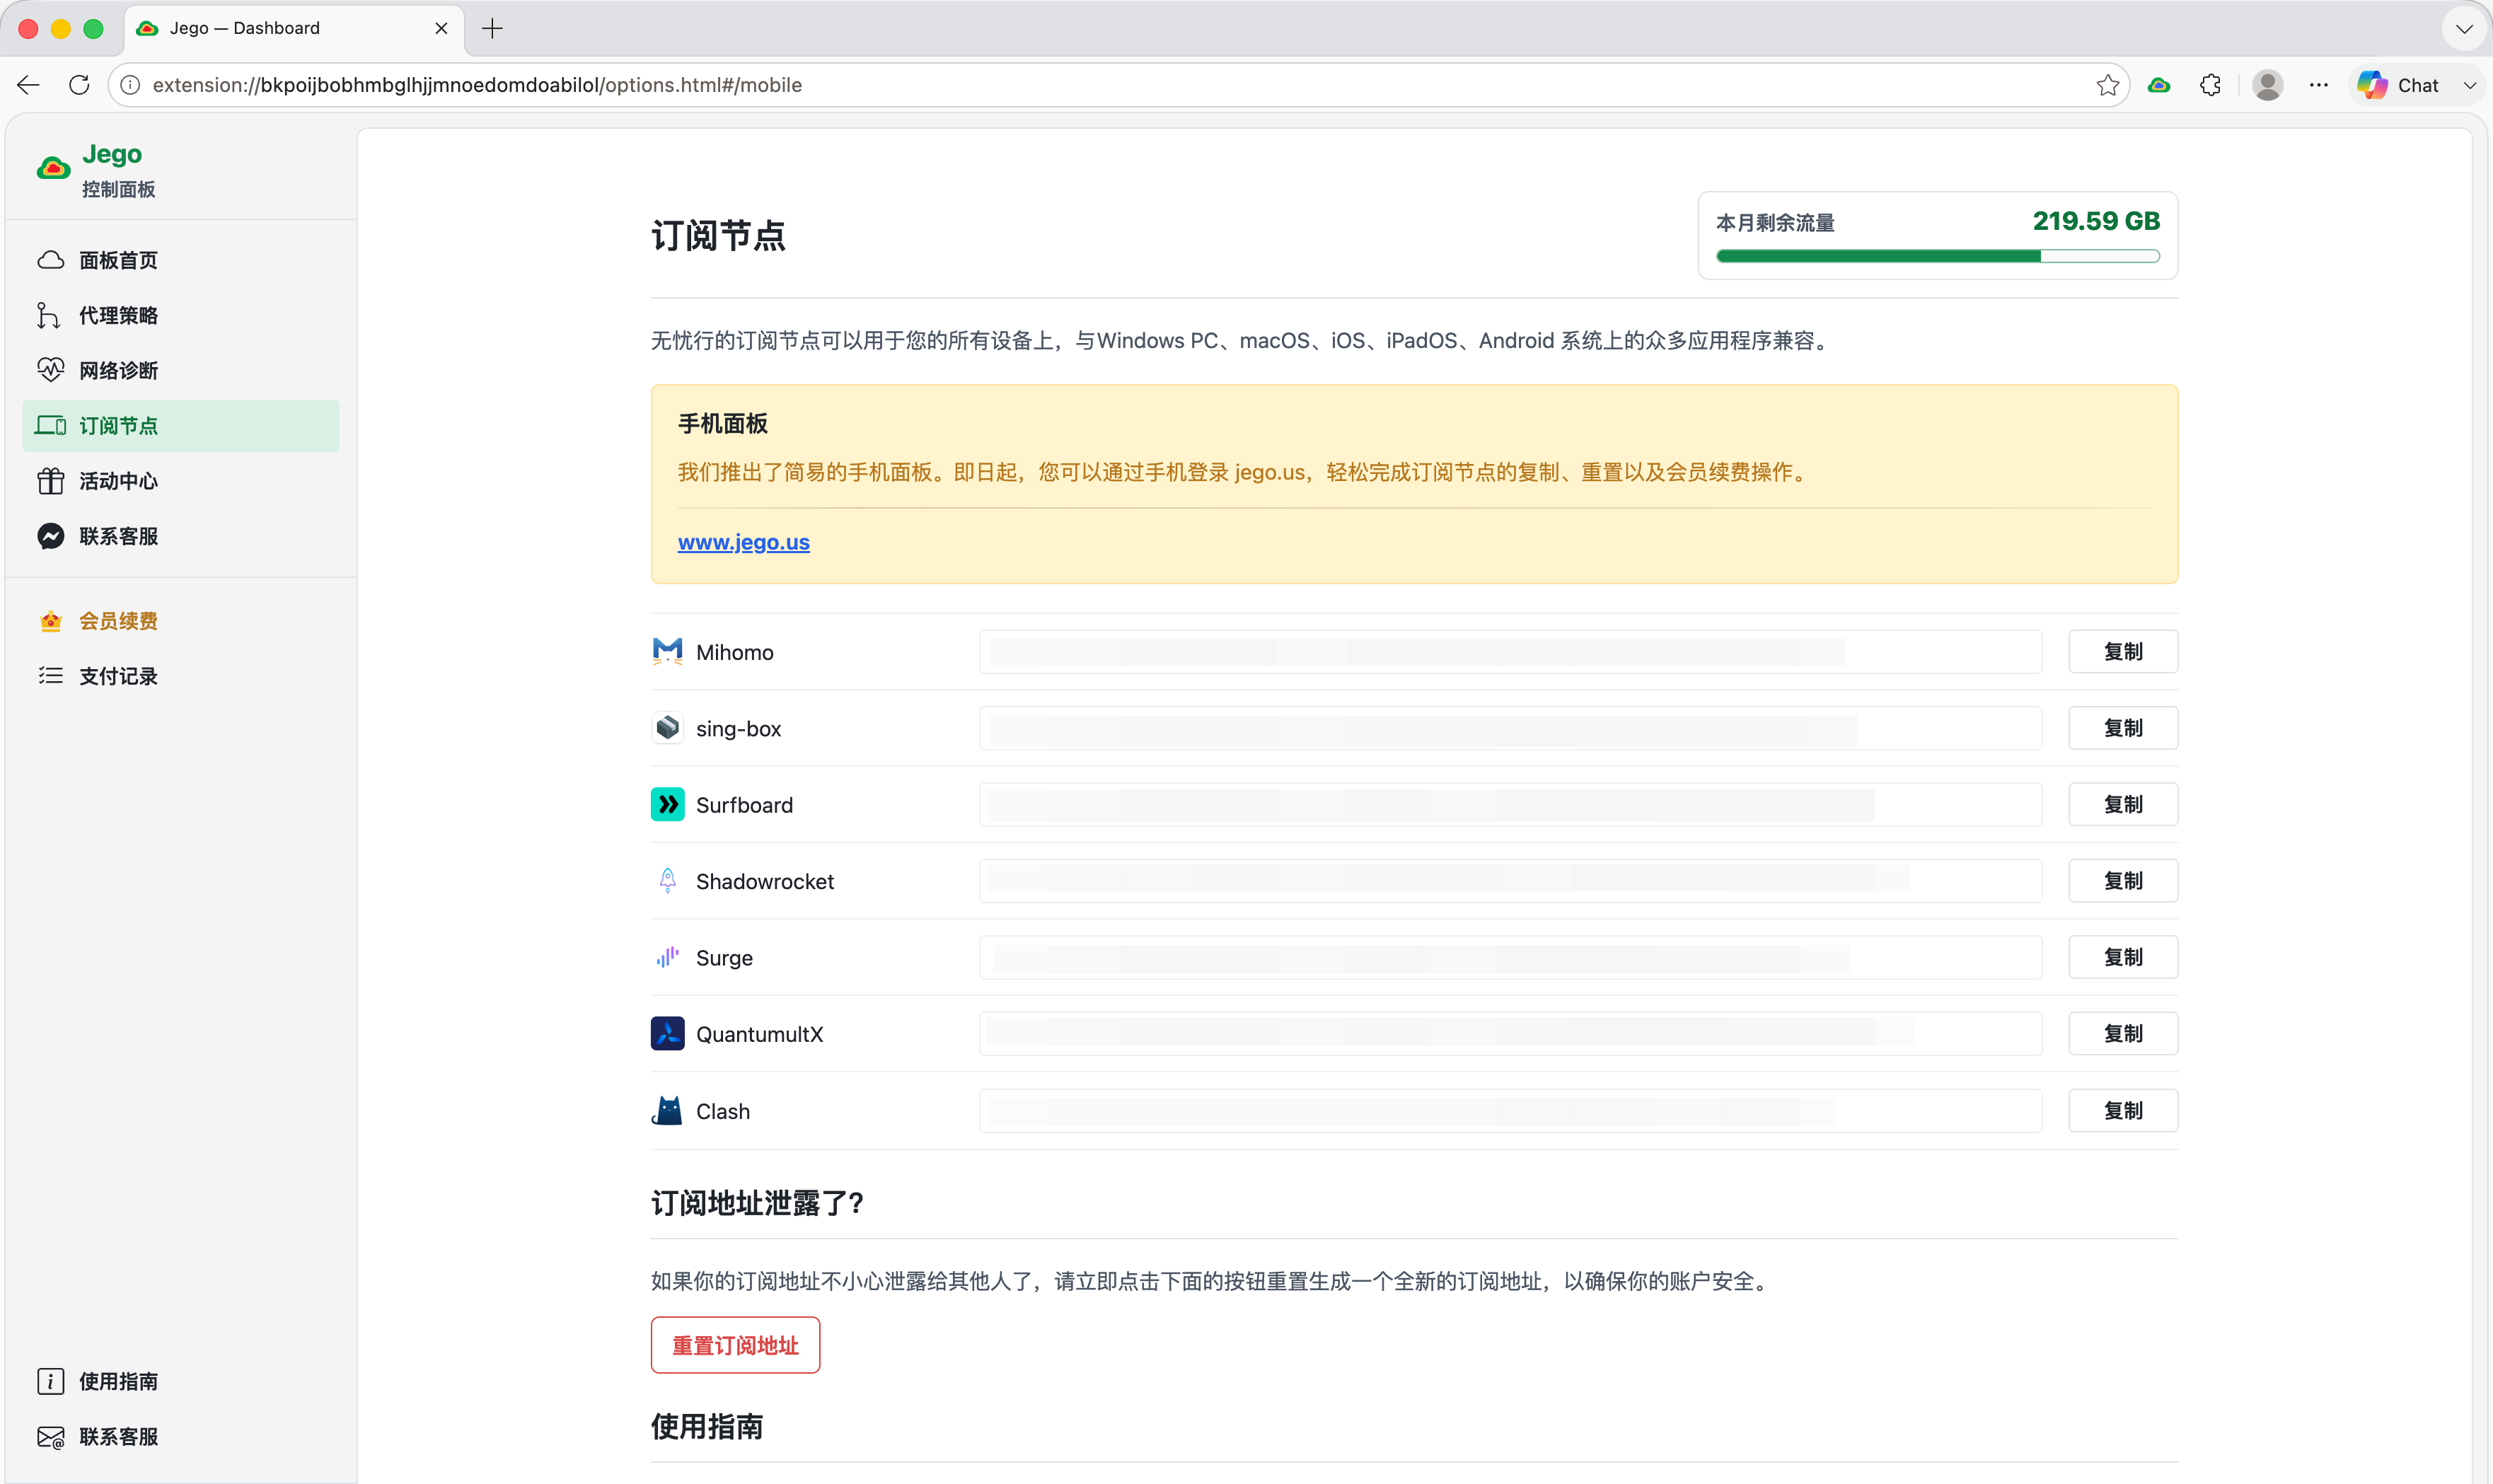Viewport: 2493px width, 1484px height.
Task: Click the Surfboard app icon
Action: click(x=667, y=804)
